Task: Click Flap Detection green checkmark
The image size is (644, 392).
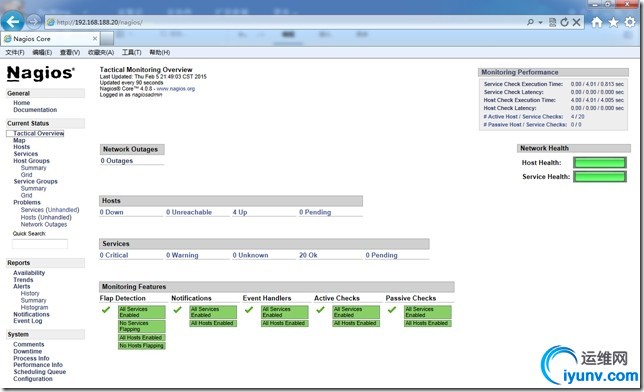Action: pos(106,310)
